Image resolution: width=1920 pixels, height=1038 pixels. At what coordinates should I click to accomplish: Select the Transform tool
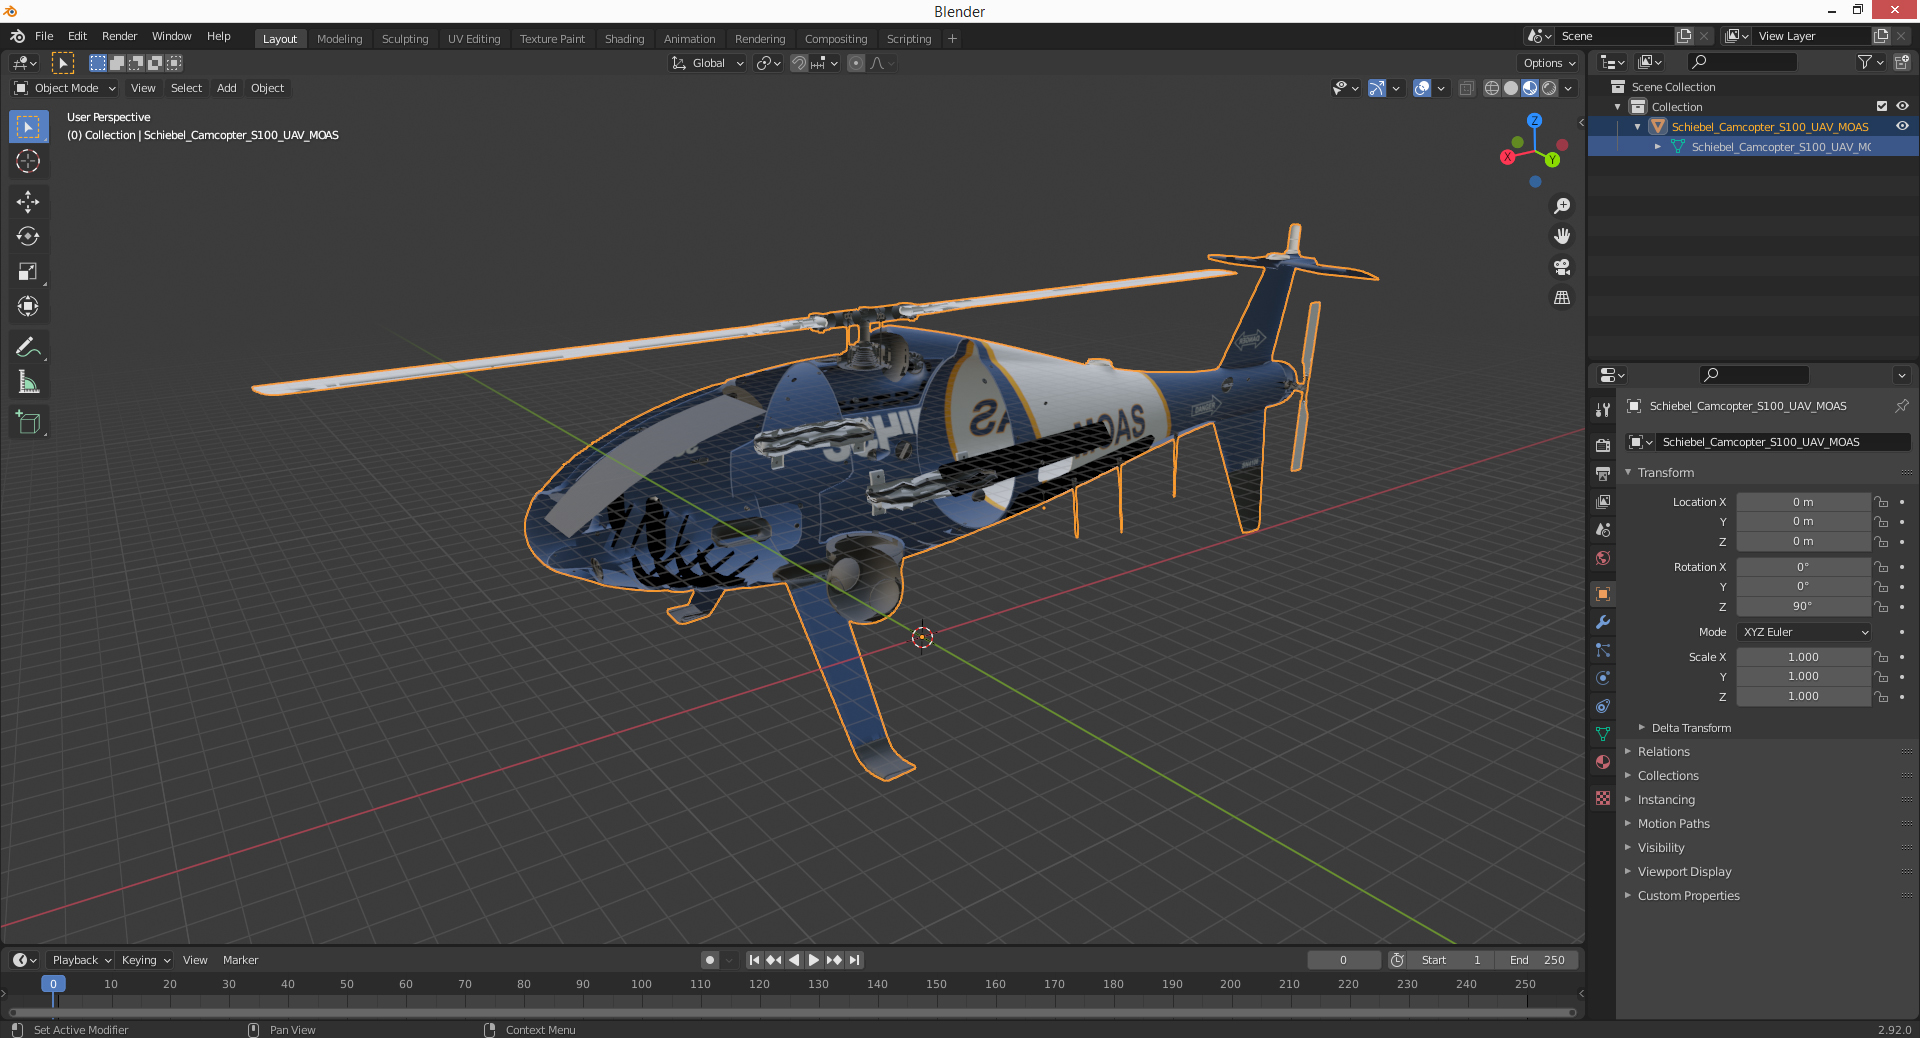pyautogui.click(x=28, y=307)
